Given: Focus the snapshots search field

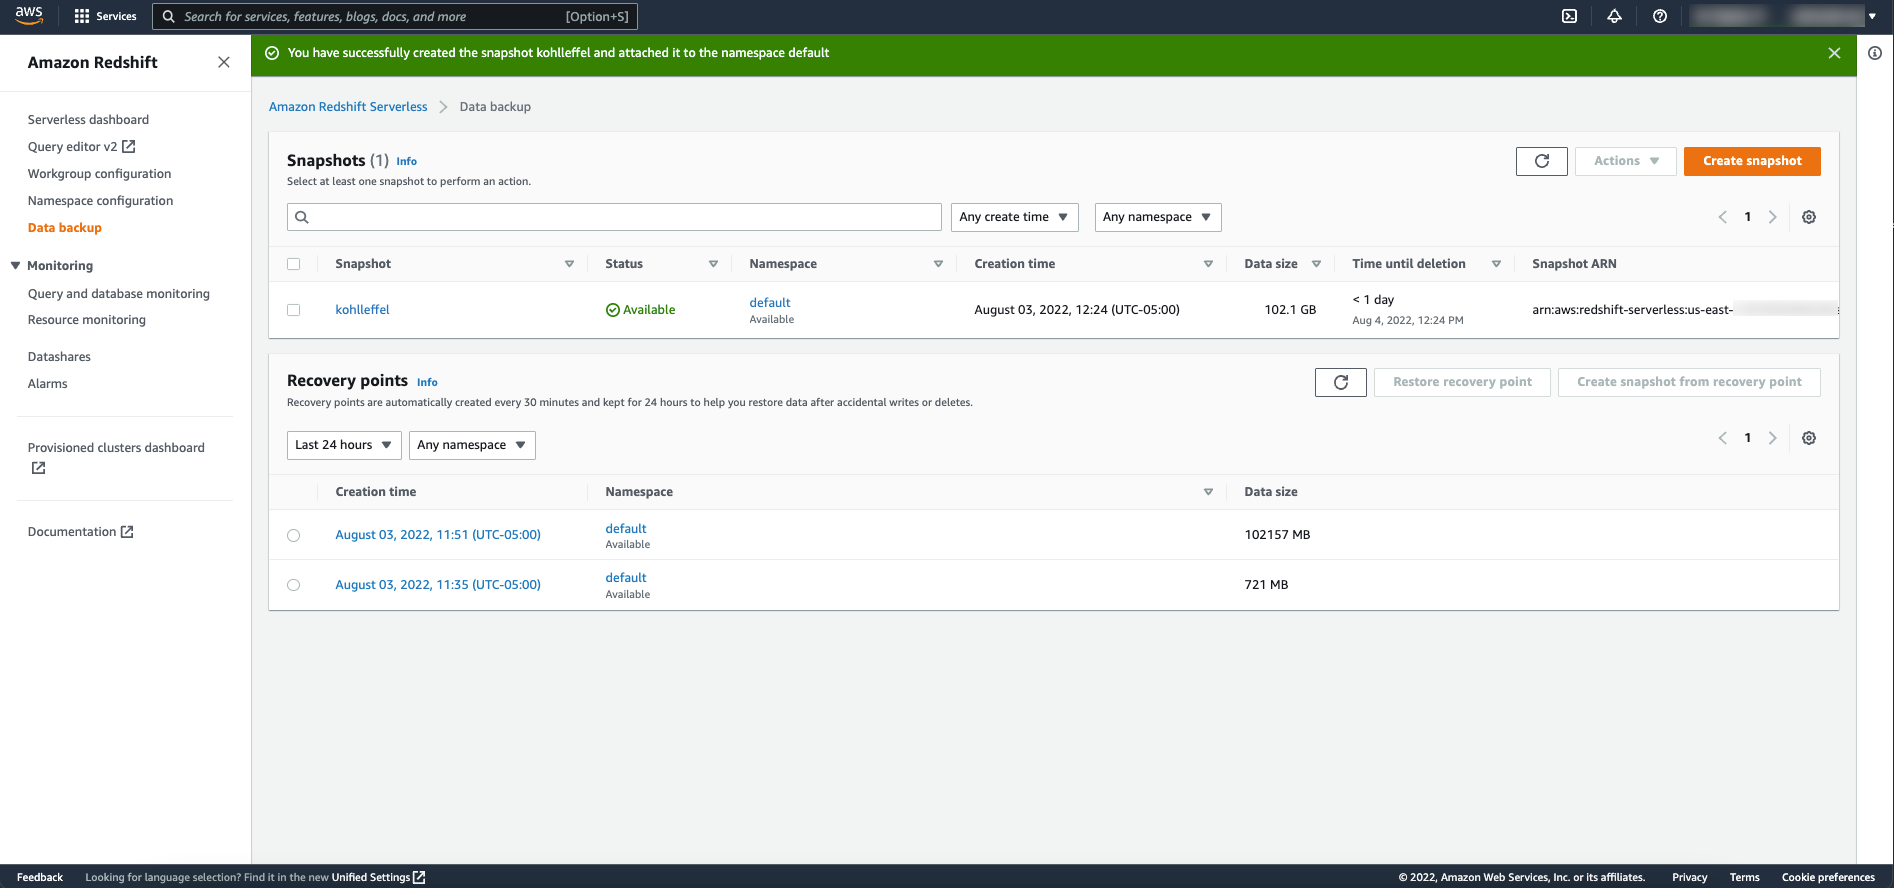Looking at the screenshot, I should click(x=614, y=217).
